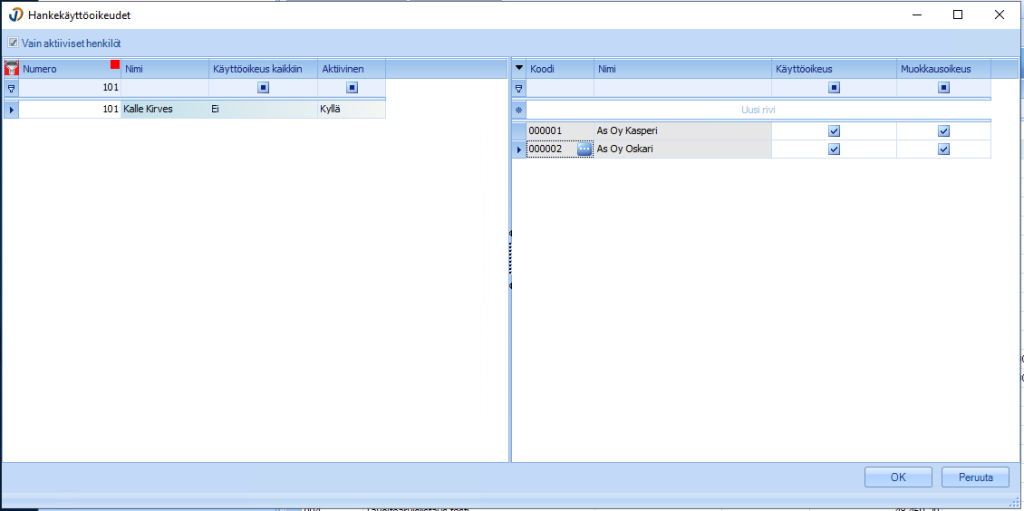Click the red marker on Numero column header

115,65
